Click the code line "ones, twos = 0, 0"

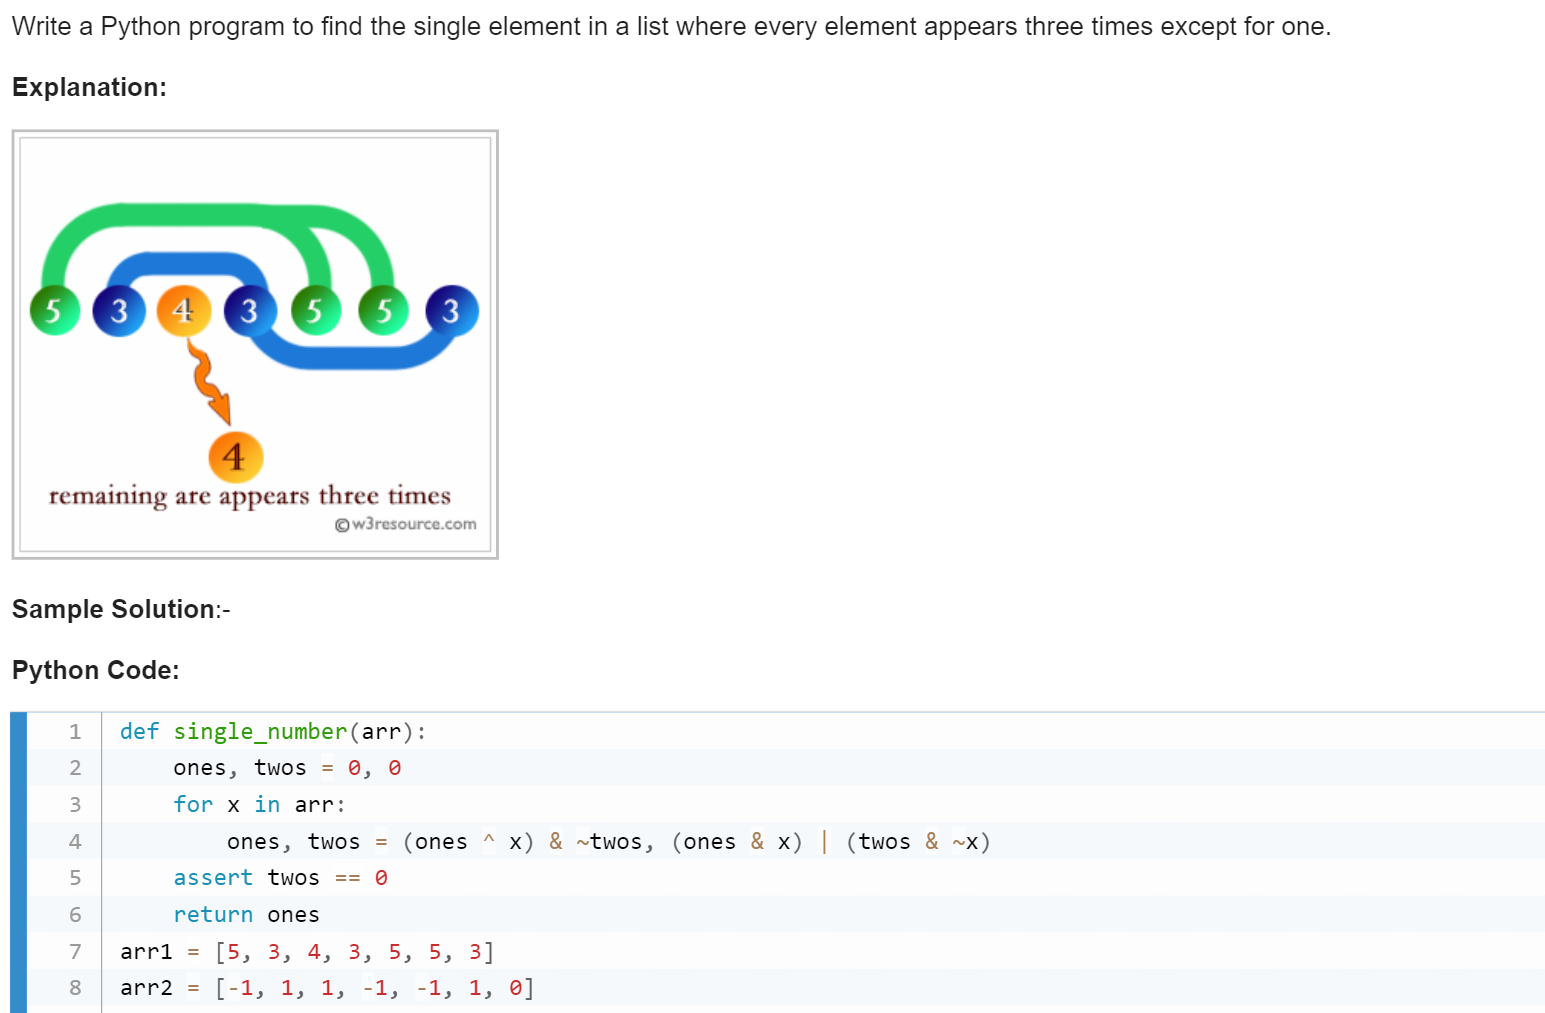[287, 768]
